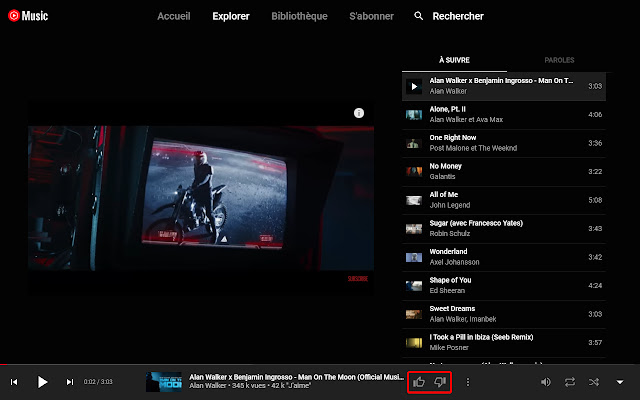Open the Accueil menu item
Screen dimensions: 640x400
tap(174, 16)
